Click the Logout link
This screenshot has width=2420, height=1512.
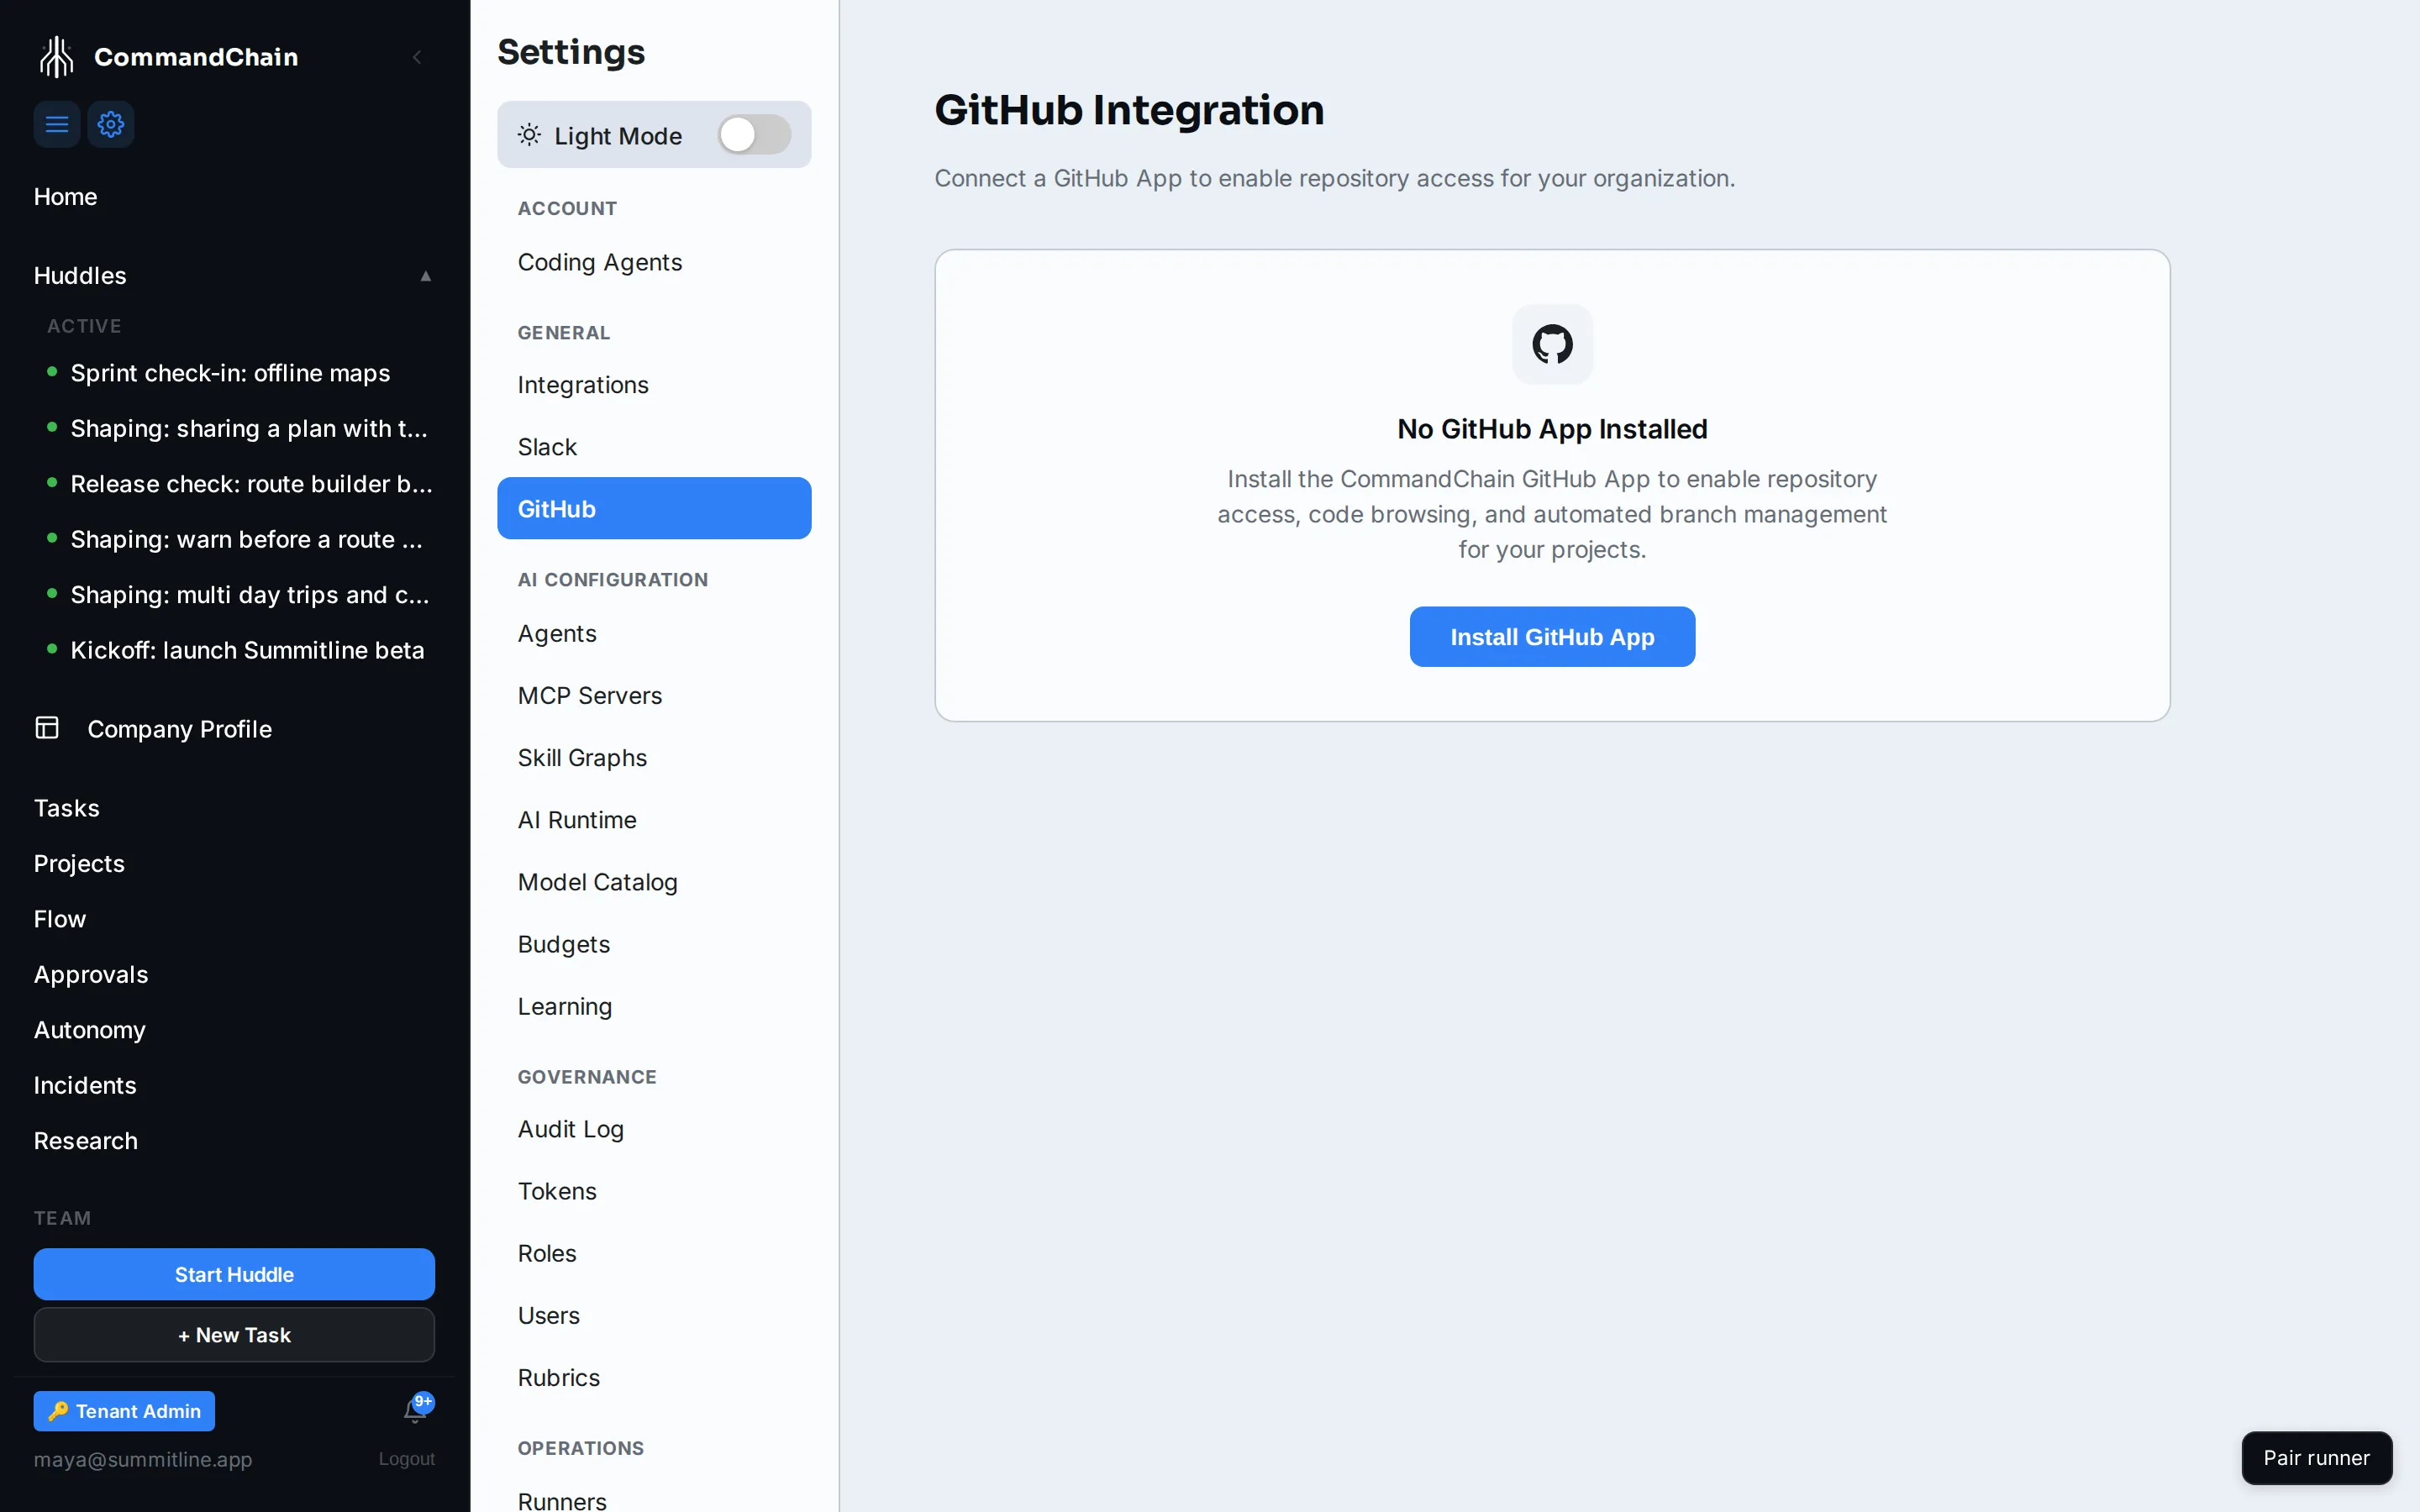pos(406,1459)
